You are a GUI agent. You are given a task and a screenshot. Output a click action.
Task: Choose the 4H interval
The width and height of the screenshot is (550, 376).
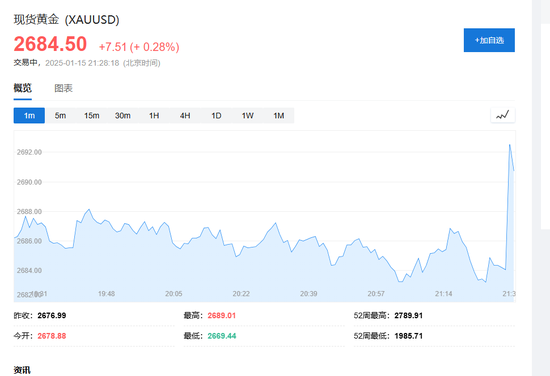pyautogui.click(x=185, y=115)
